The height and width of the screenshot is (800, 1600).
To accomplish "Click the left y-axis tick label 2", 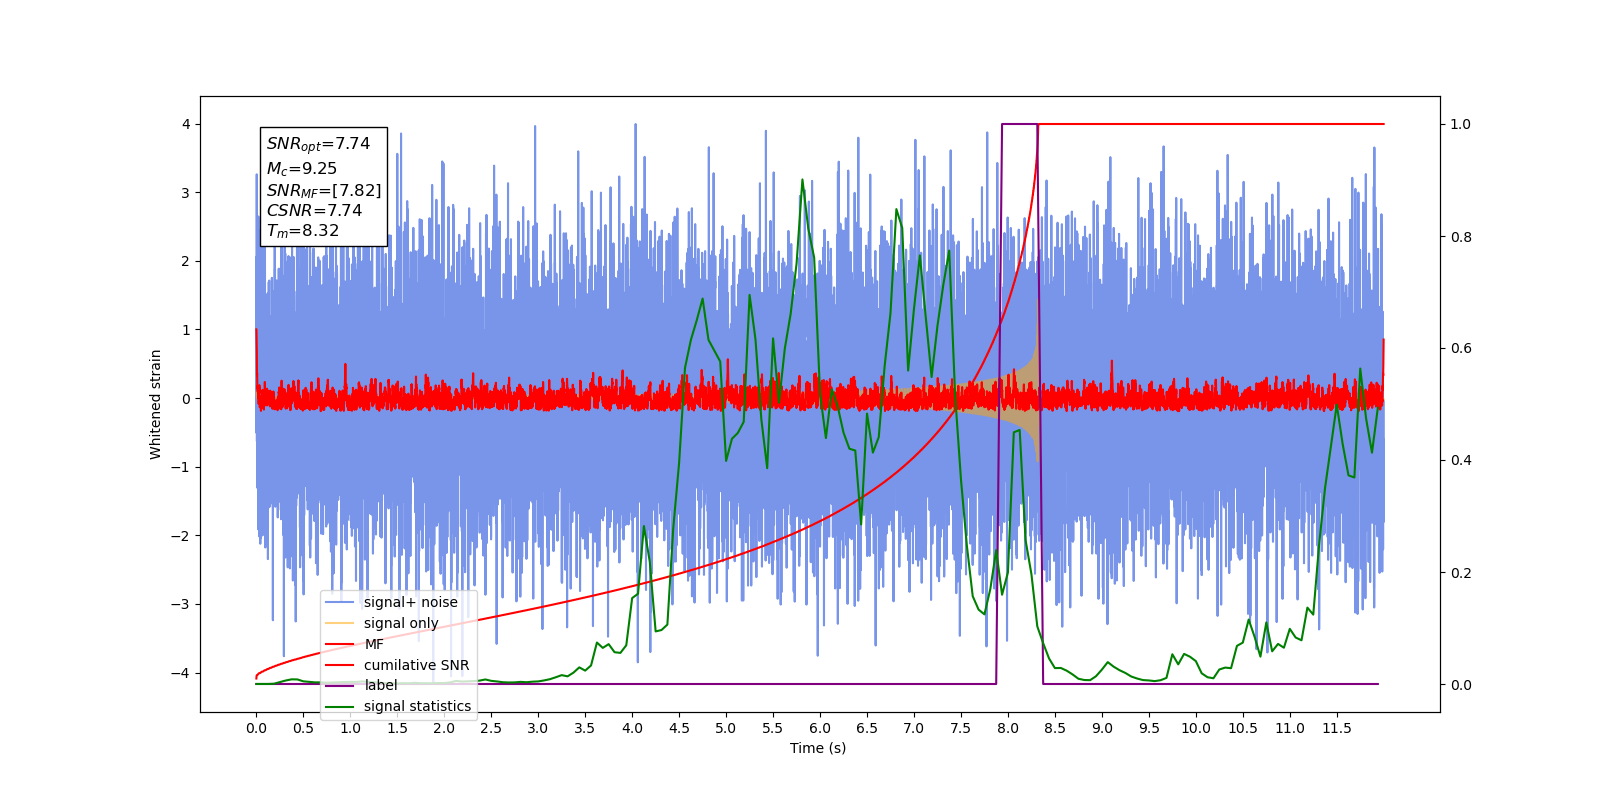I will (x=186, y=261).
